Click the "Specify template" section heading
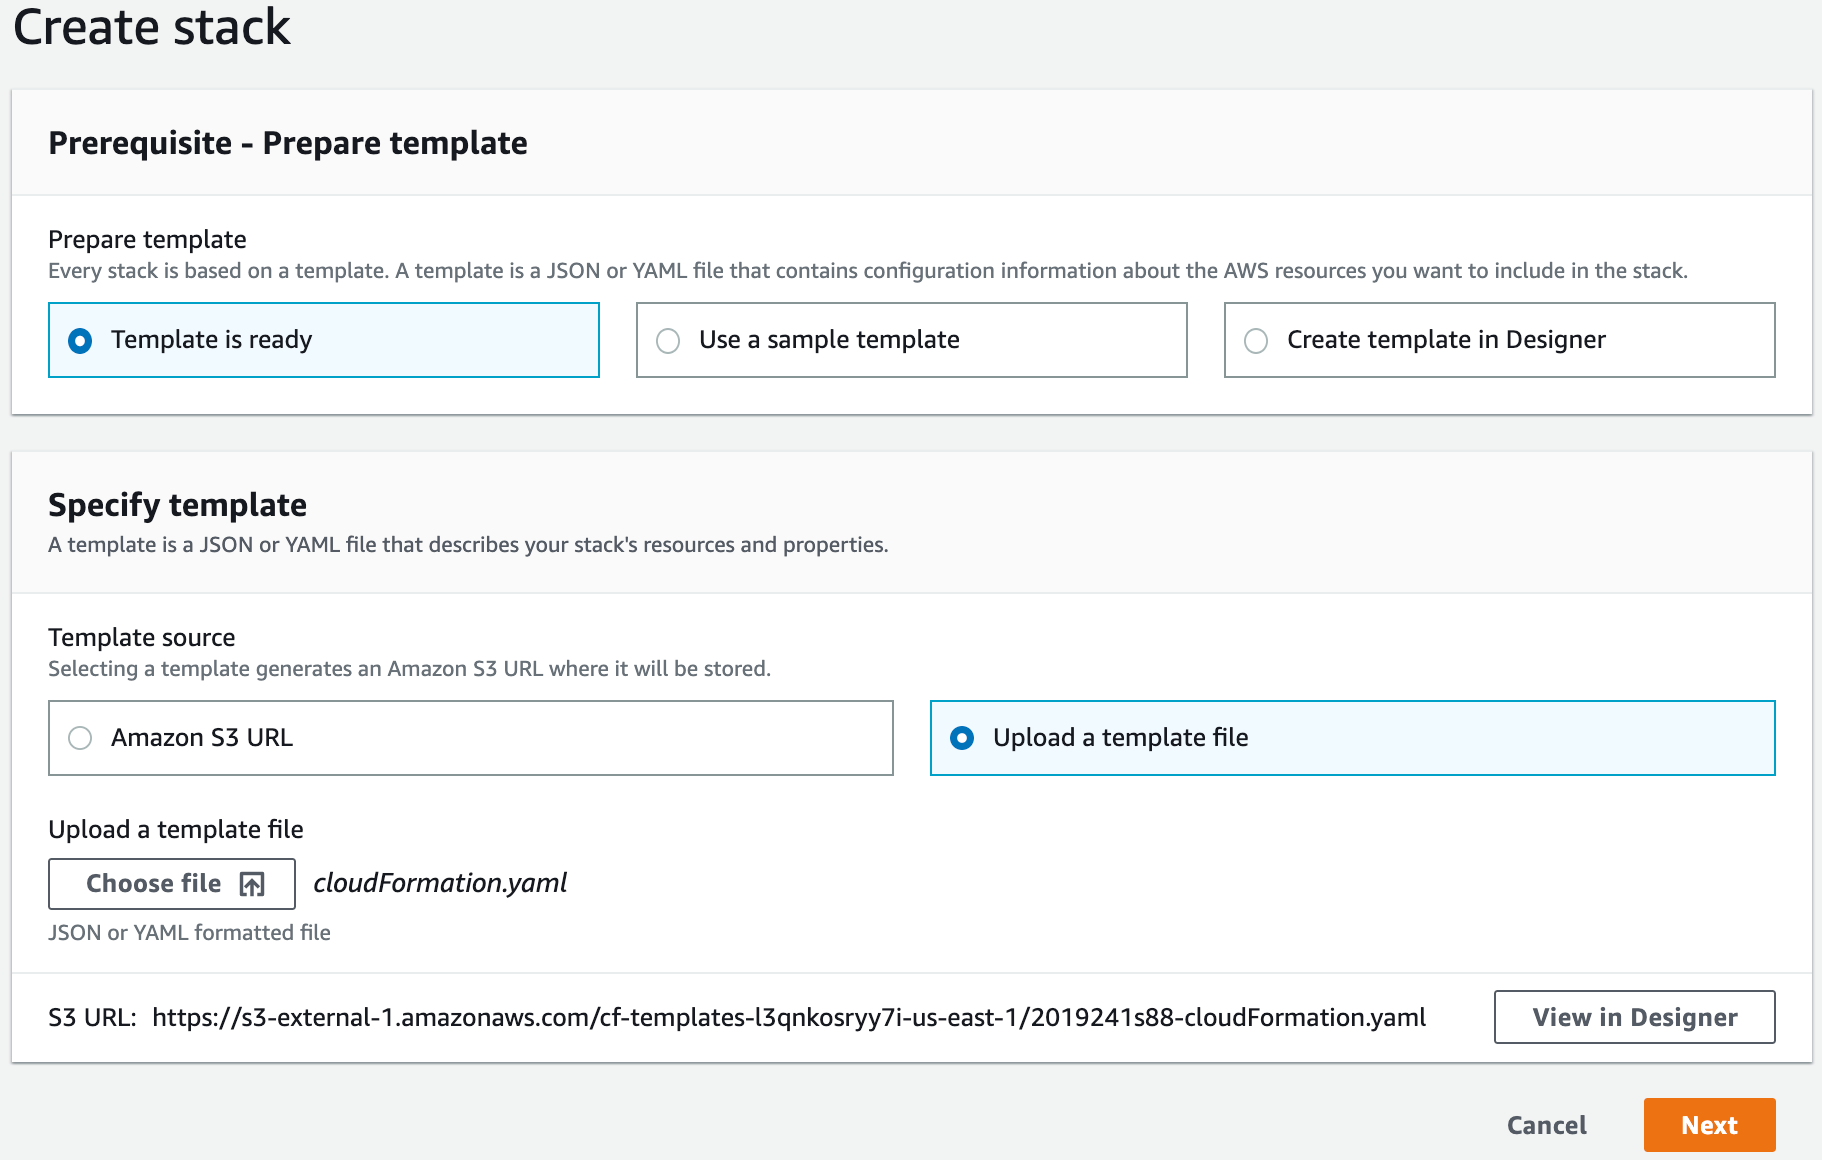 [177, 505]
